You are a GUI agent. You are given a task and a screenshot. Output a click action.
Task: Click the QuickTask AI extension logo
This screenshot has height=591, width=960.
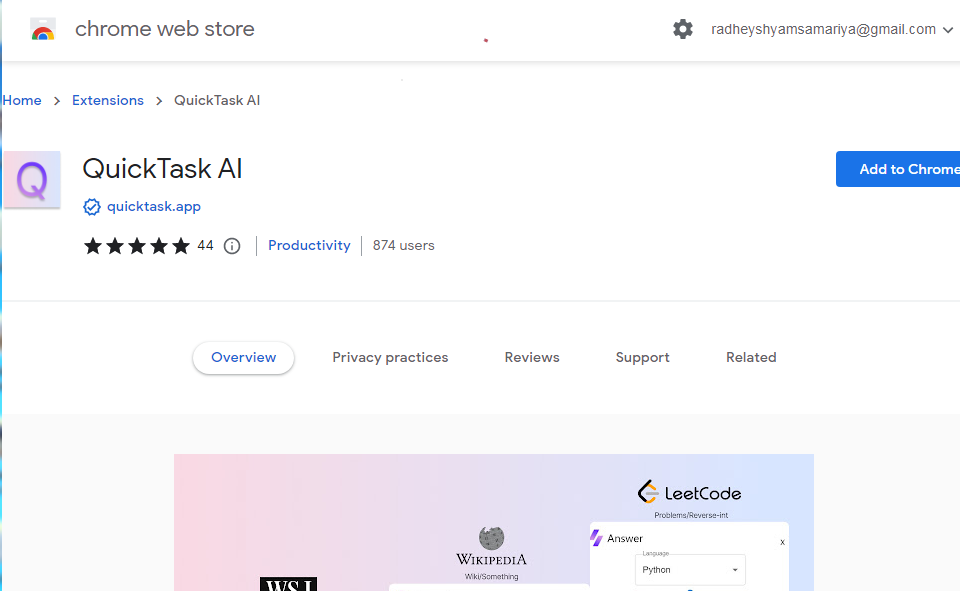(x=32, y=180)
